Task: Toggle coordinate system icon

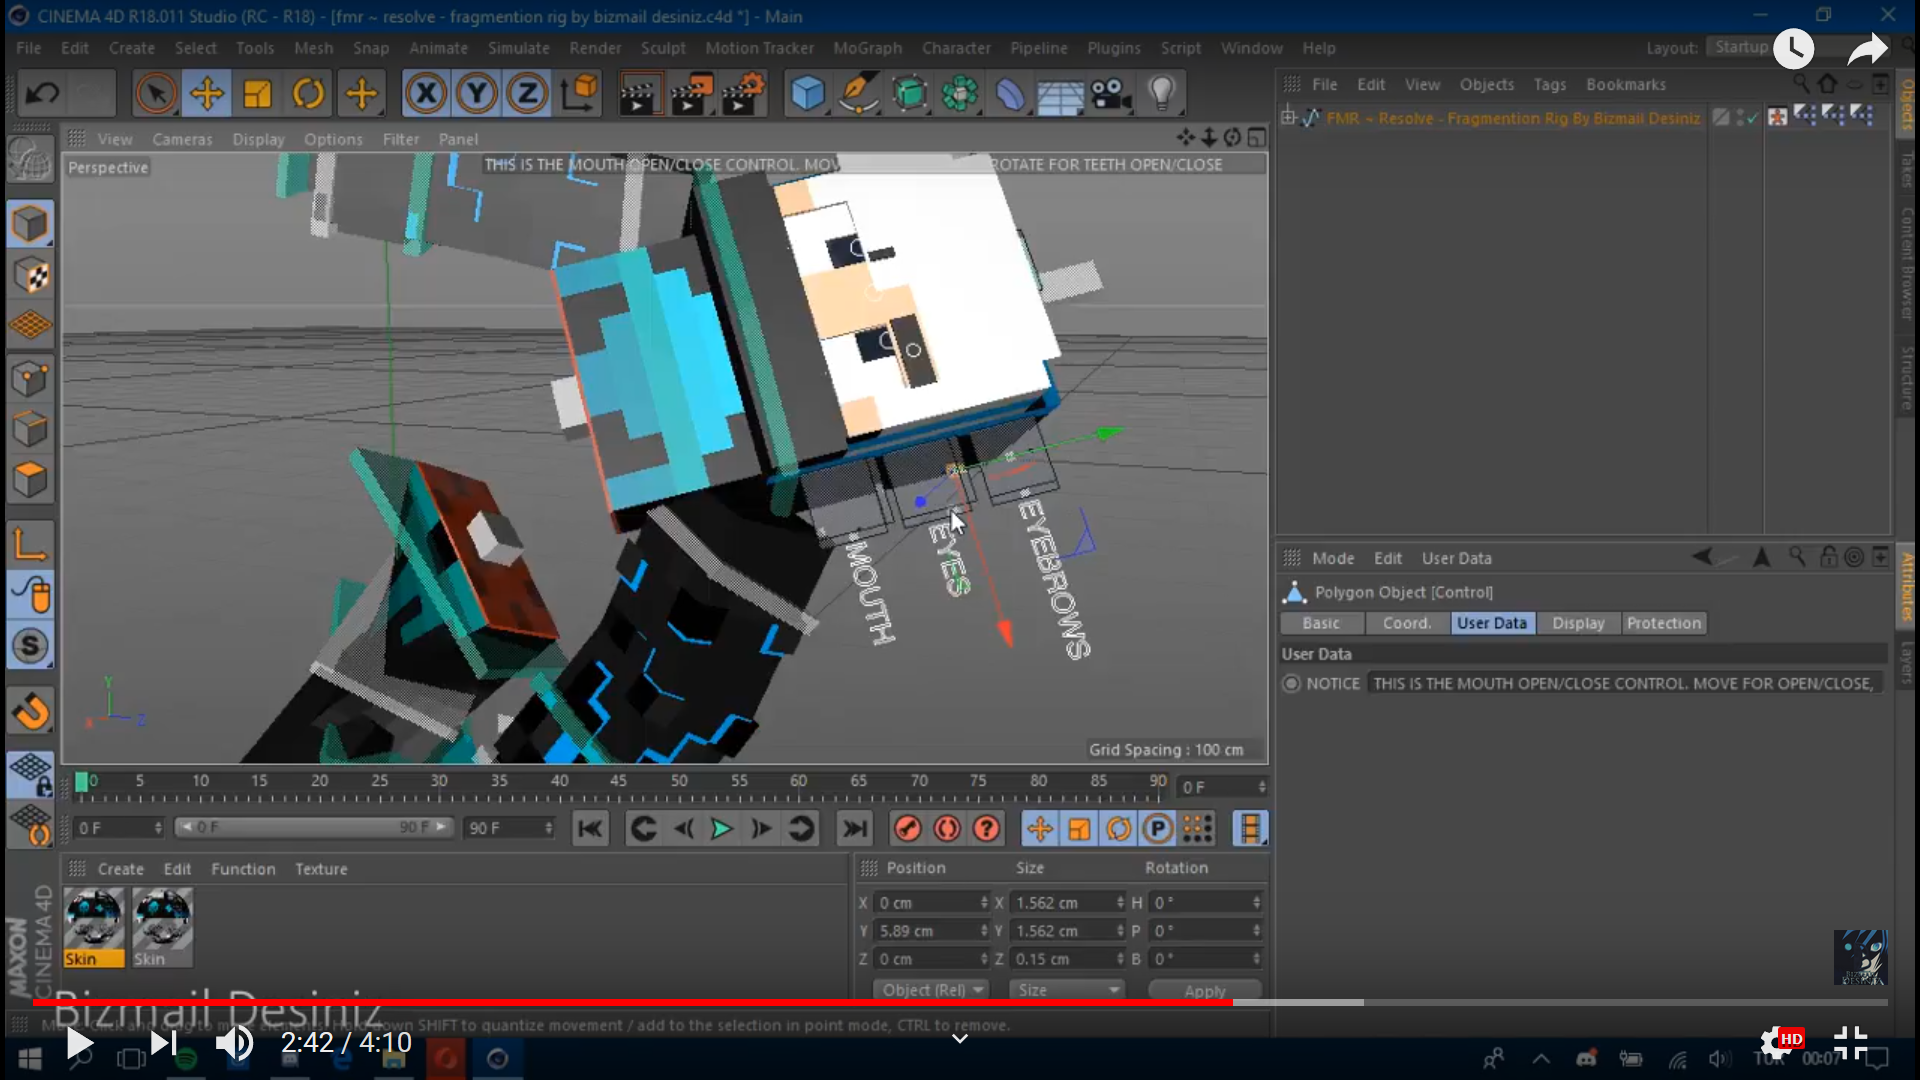Action: click(580, 93)
